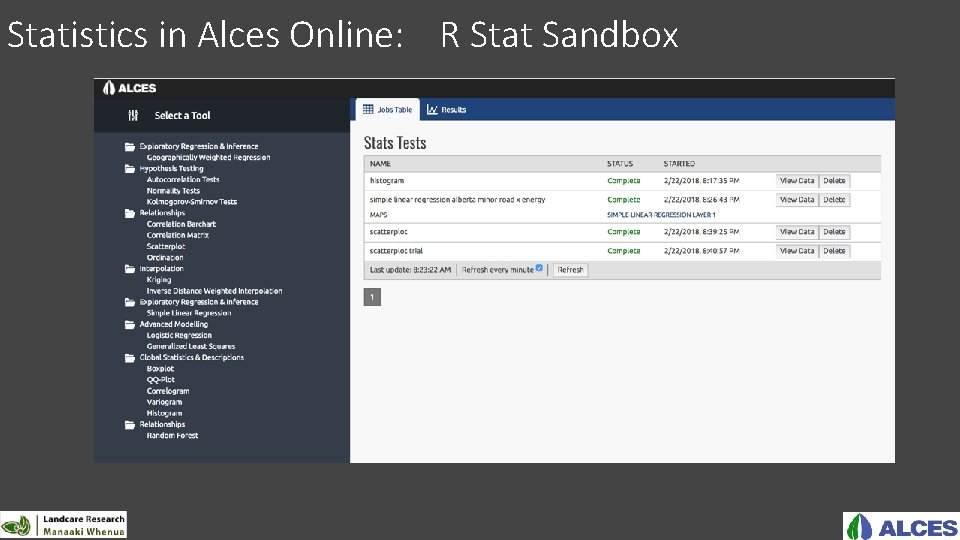The width and height of the screenshot is (960, 540).
Task: Select Kriging tool
Action: tap(159, 280)
